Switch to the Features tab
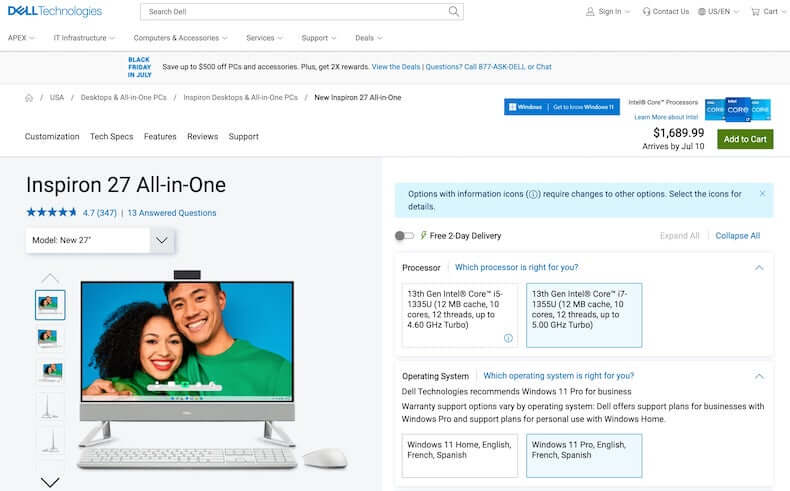This screenshot has height=491, width=790. [160, 136]
